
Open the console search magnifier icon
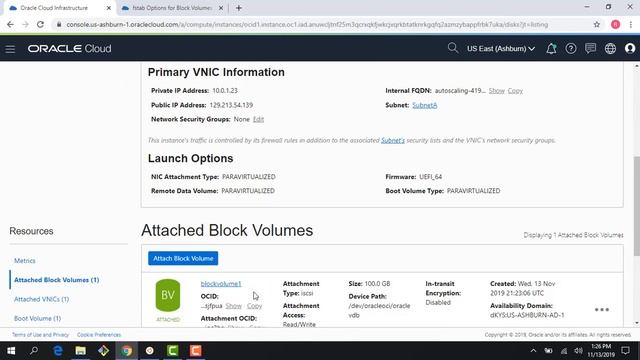point(452,48)
